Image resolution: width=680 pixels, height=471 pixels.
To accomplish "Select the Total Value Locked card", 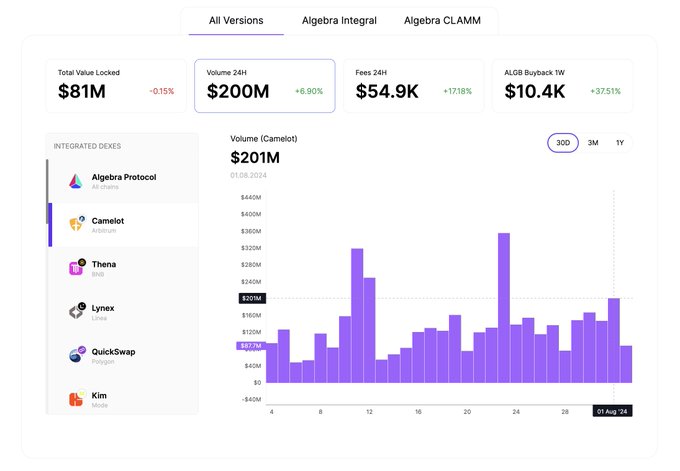I will click(x=115, y=85).
